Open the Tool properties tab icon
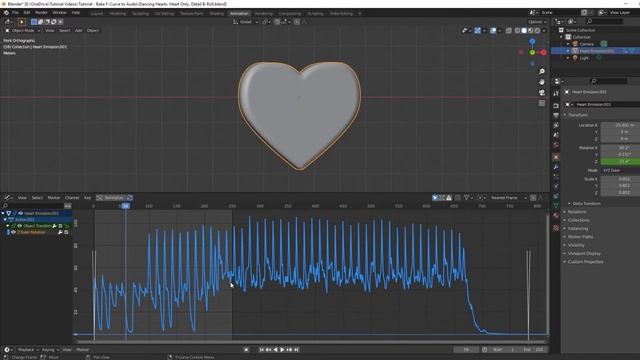Screen dimensions: 640x360 (556, 93)
